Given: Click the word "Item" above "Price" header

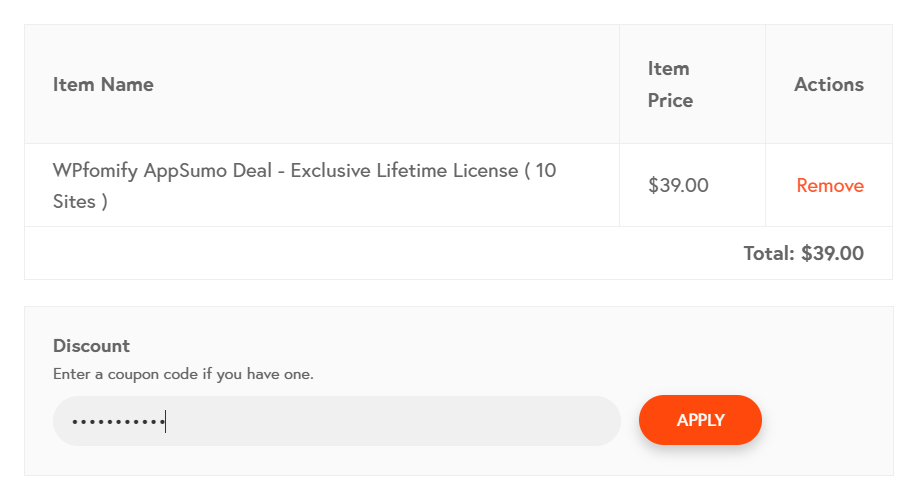Looking at the screenshot, I should [x=668, y=68].
